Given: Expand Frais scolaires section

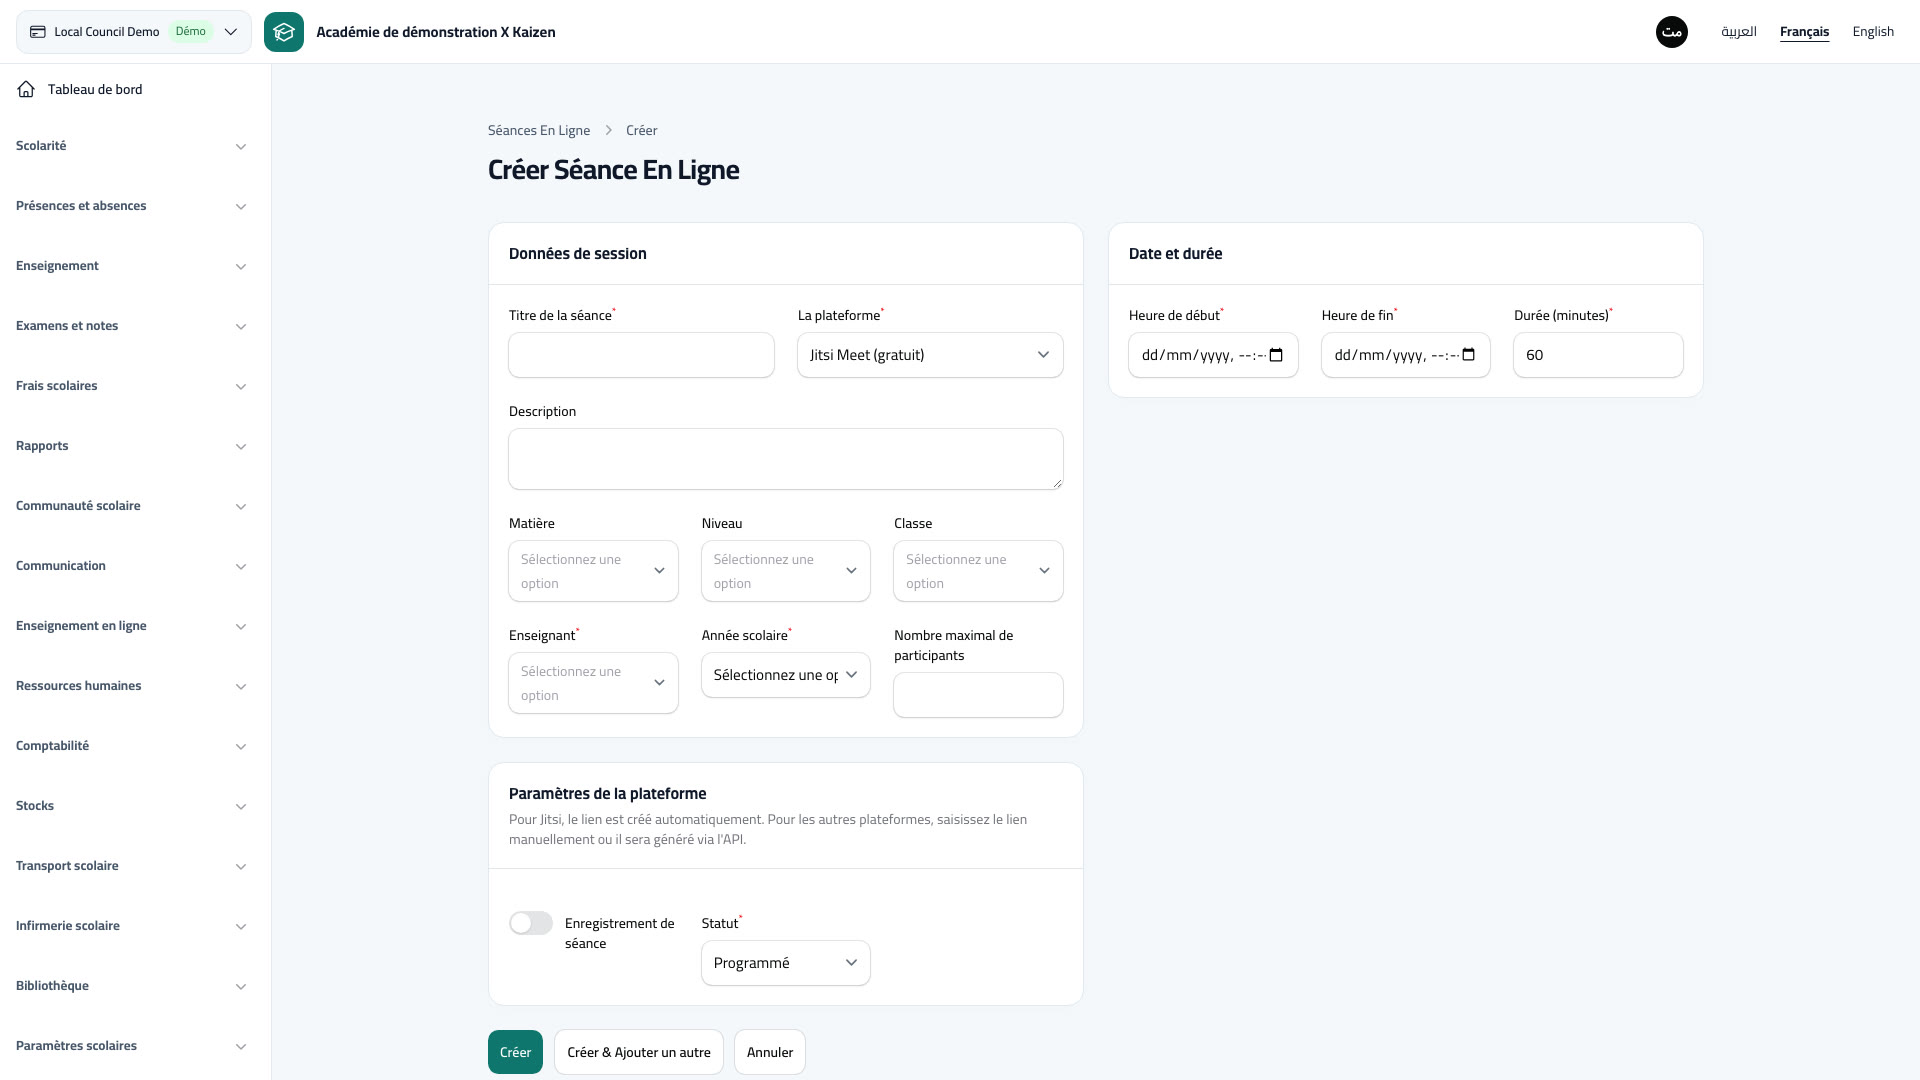Looking at the screenshot, I should (131, 386).
